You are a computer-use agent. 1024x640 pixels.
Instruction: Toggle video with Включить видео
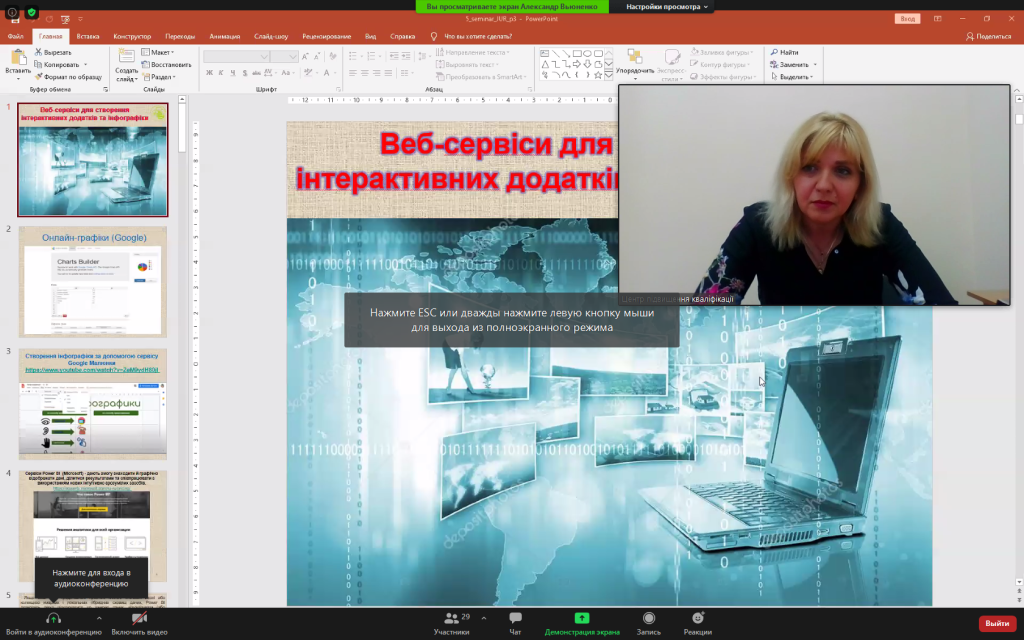click(139, 619)
